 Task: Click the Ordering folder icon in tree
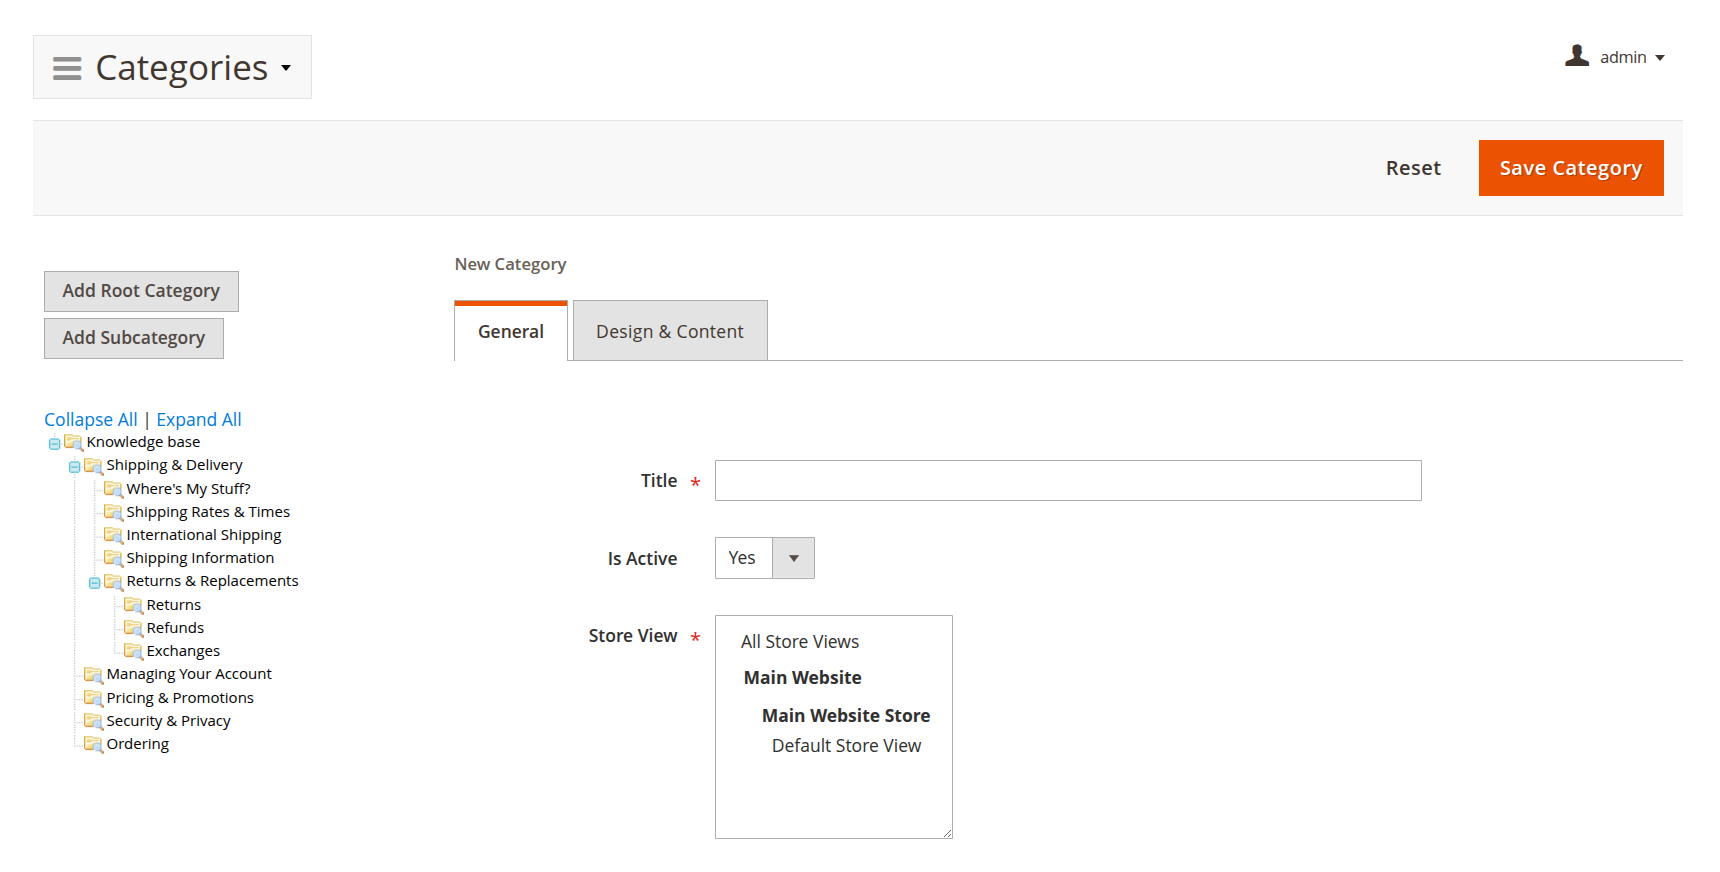[93, 744]
